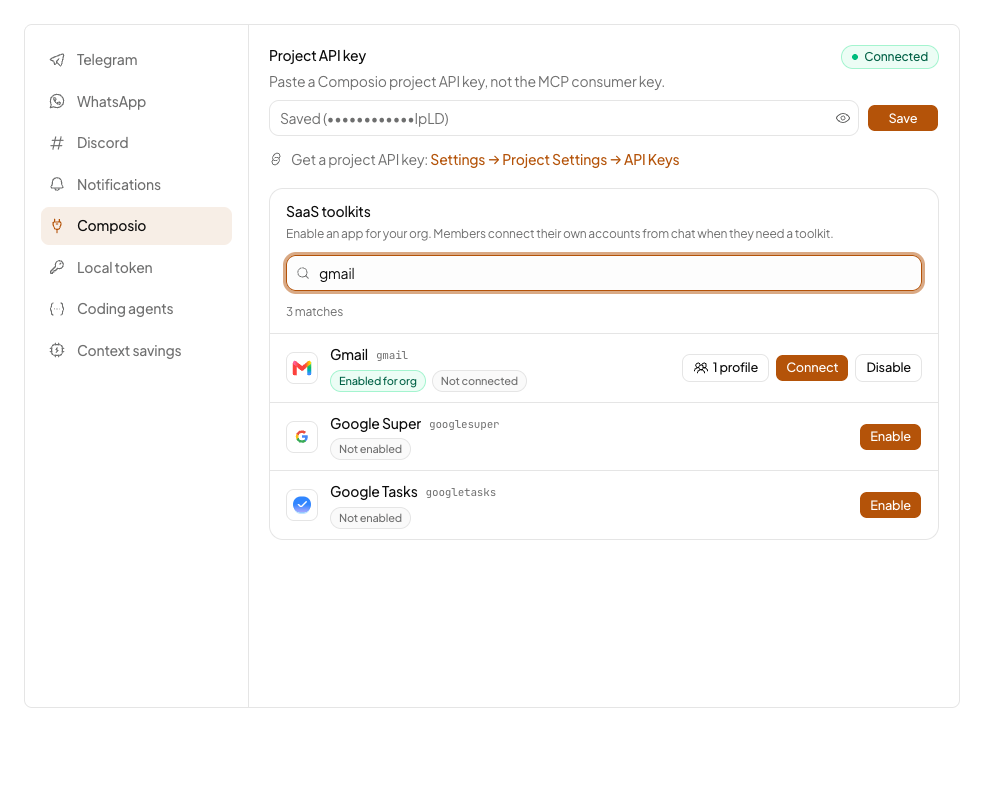Click the Discord hash icon

click(57, 143)
